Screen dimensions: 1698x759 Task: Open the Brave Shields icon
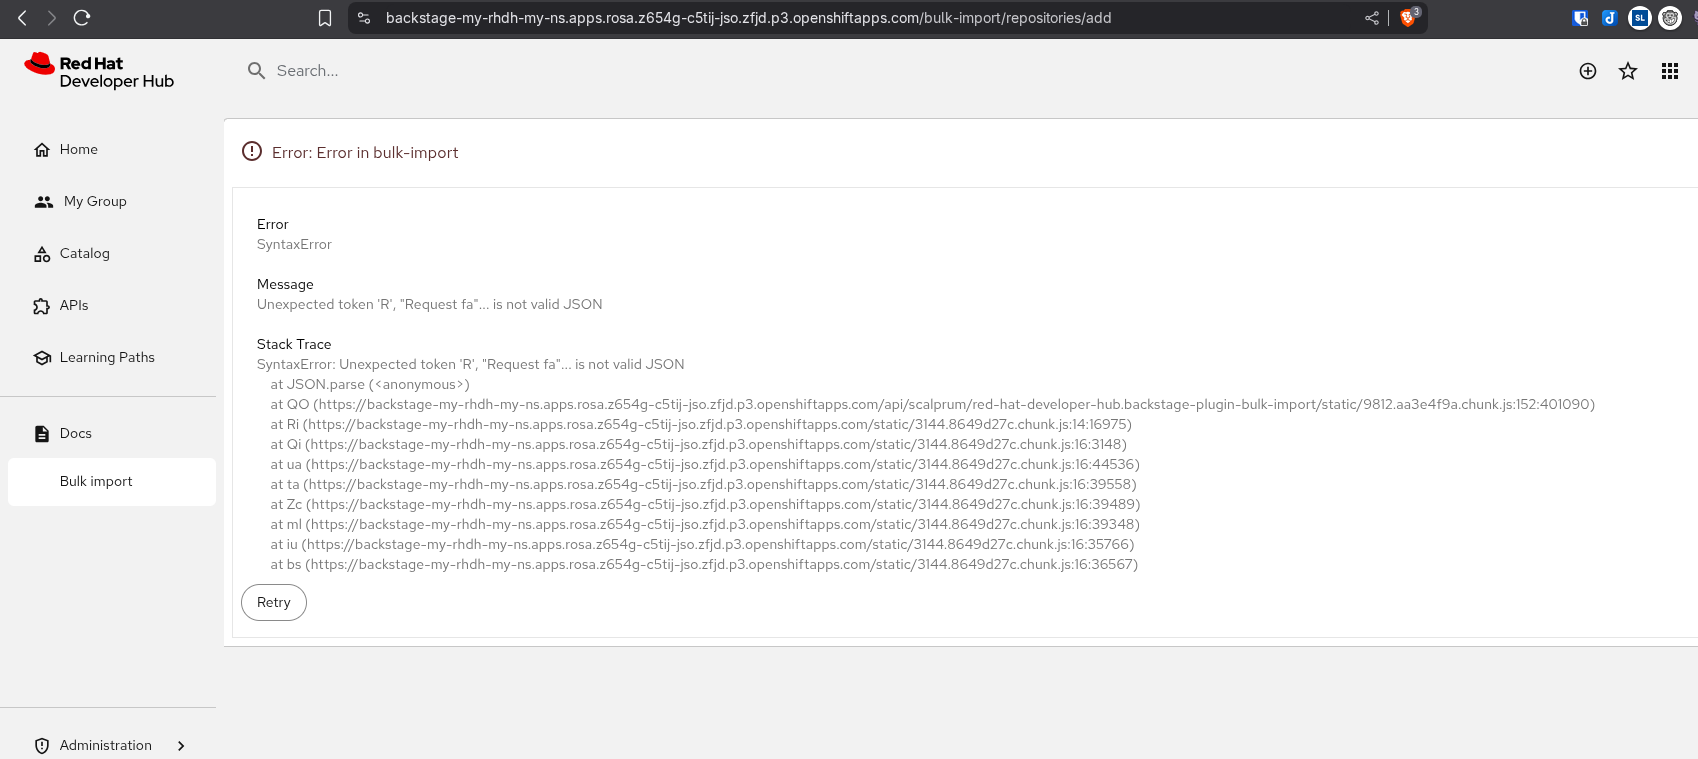1408,17
